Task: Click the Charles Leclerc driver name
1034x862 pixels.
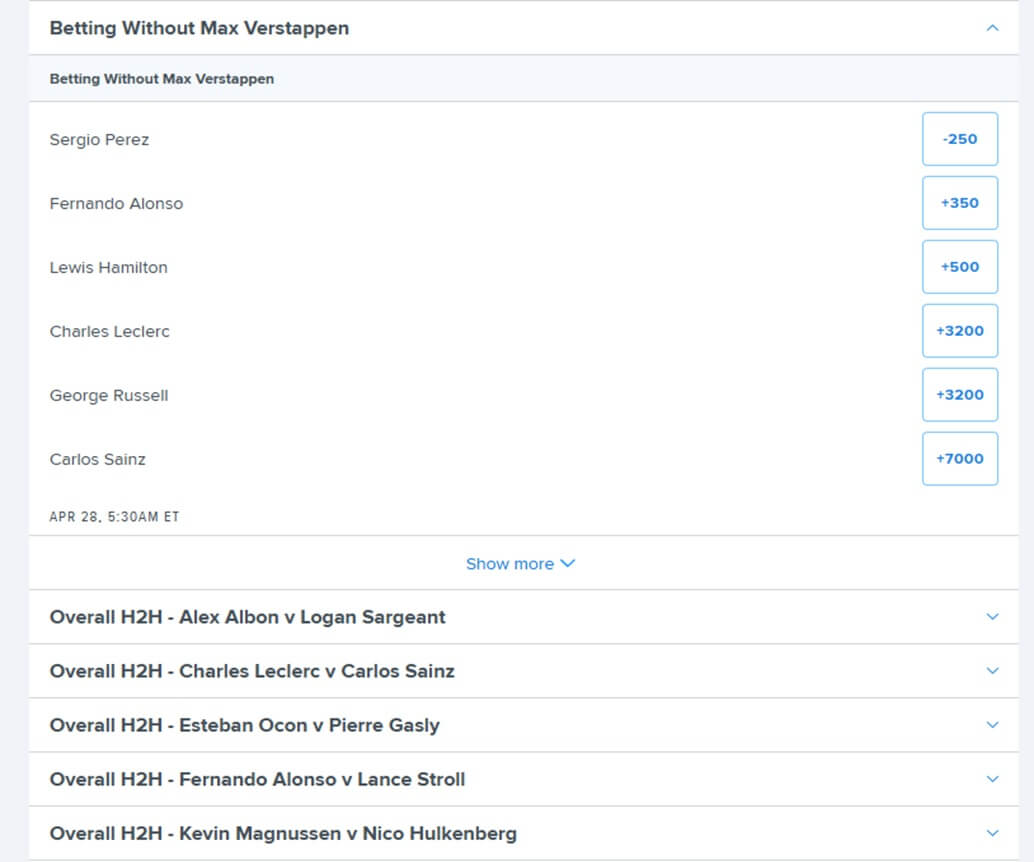Action: point(109,332)
